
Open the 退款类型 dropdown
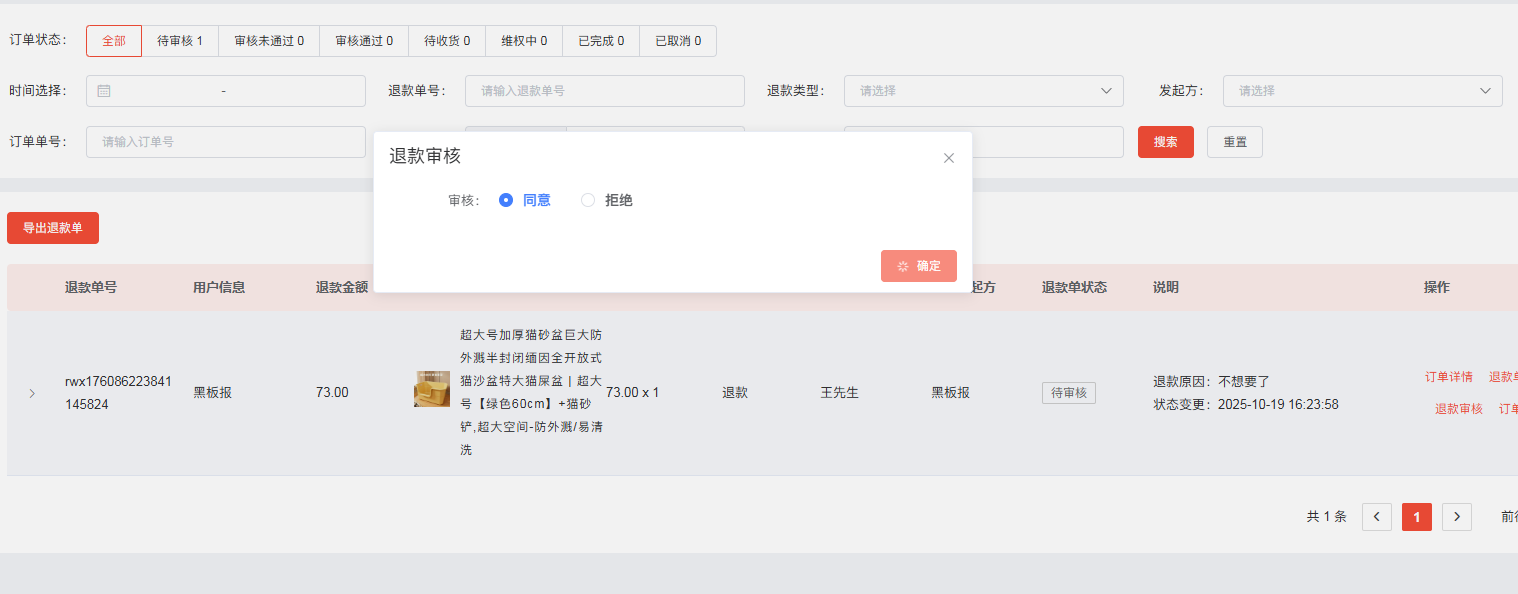tap(983, 91)
